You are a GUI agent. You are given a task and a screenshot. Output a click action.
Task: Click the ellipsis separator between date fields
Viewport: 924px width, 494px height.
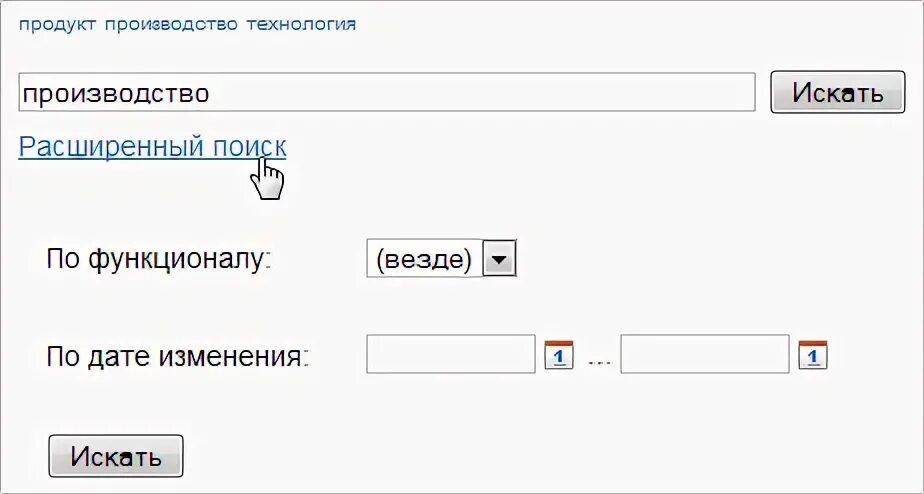(x=599, y=361)
